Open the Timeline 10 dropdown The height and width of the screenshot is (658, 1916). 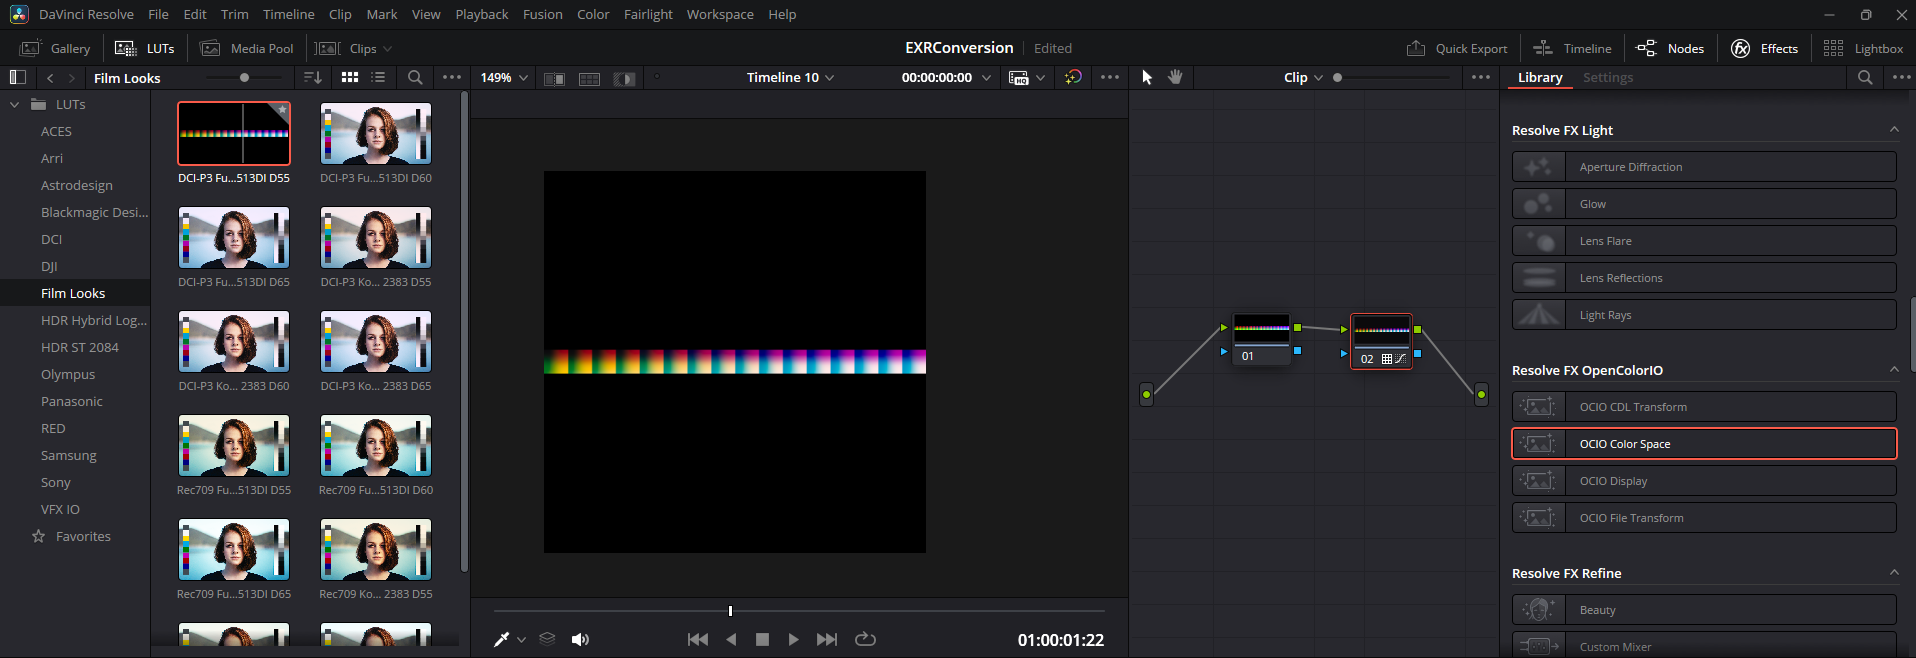click(790, 77)
